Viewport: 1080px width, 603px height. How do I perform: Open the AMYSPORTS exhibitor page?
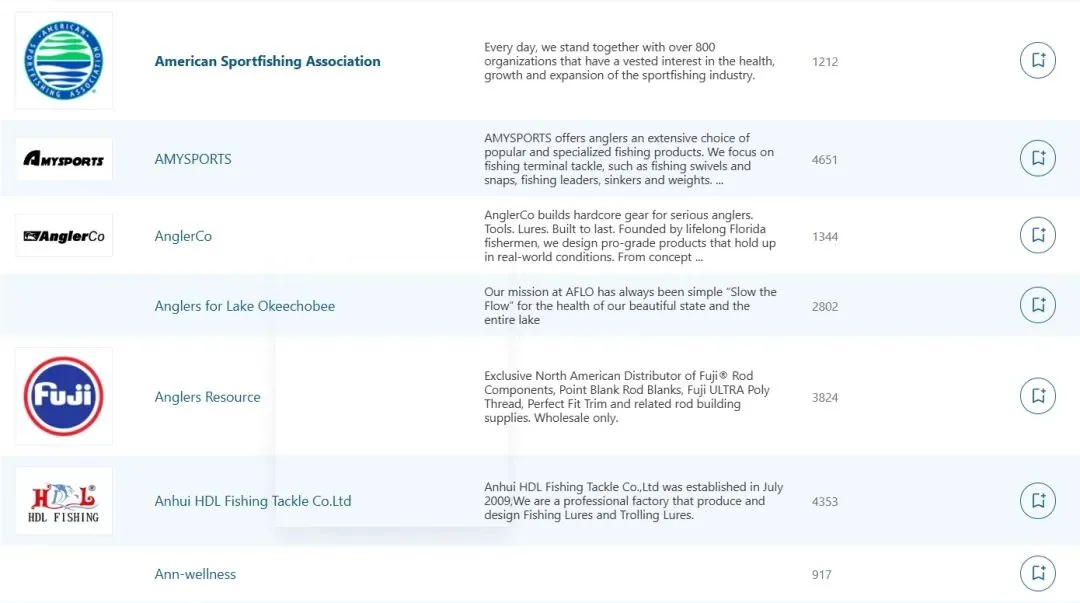(193, 159)
